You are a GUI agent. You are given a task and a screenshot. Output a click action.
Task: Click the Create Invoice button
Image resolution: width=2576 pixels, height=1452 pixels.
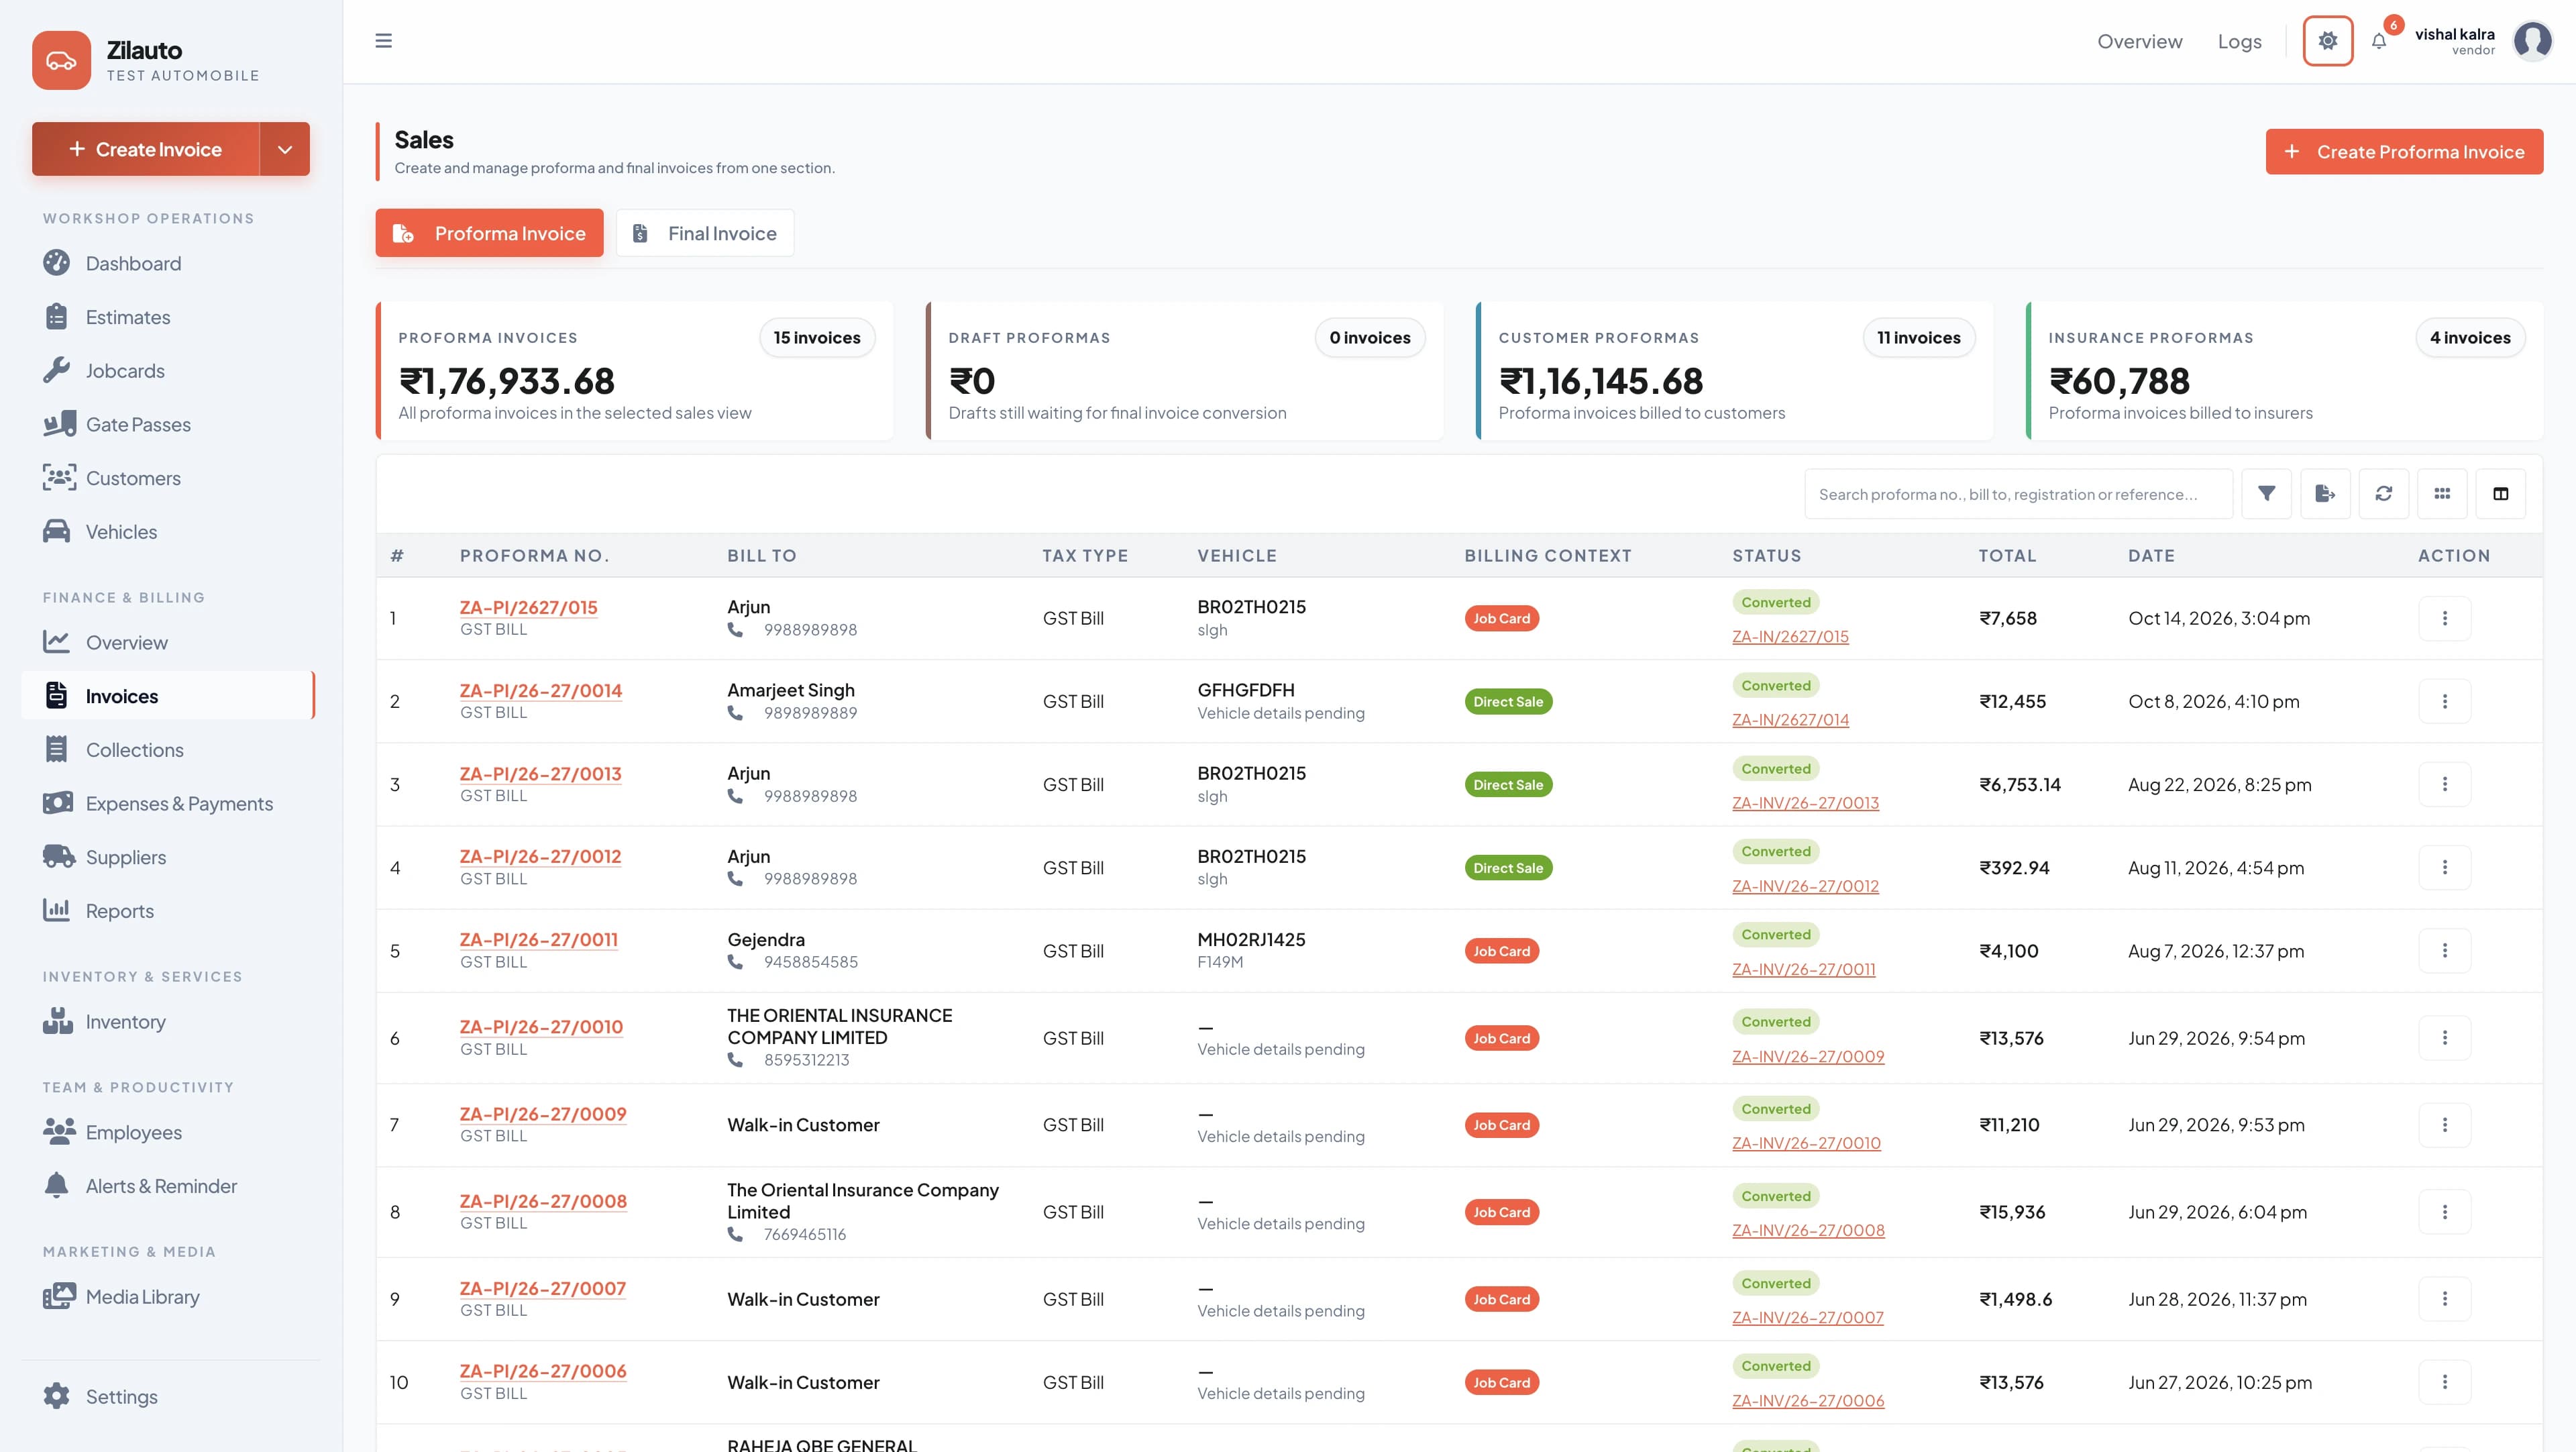(x=146, y=149)
